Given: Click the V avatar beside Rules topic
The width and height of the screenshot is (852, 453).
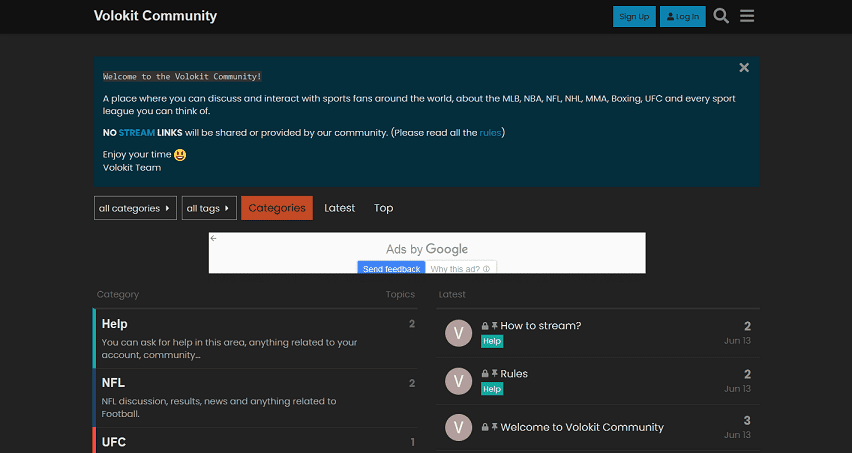Looking at the screenshot, I should click(459, 381).
